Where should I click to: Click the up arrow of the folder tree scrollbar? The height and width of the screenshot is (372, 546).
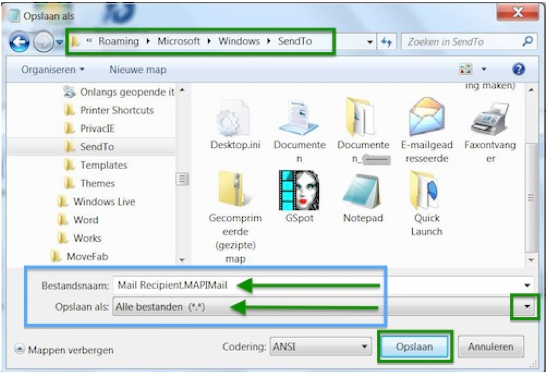pyautogui.click(x=182, y=90)
